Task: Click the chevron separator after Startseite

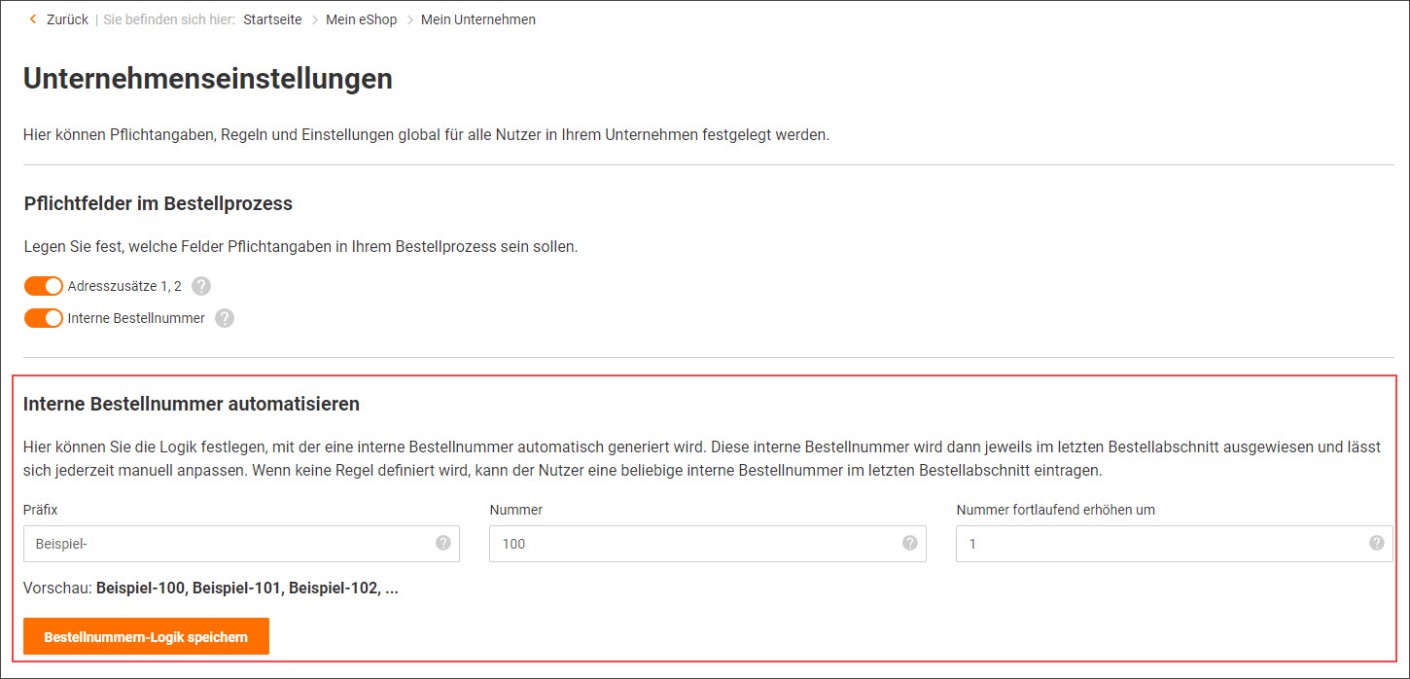Action: 314,20
